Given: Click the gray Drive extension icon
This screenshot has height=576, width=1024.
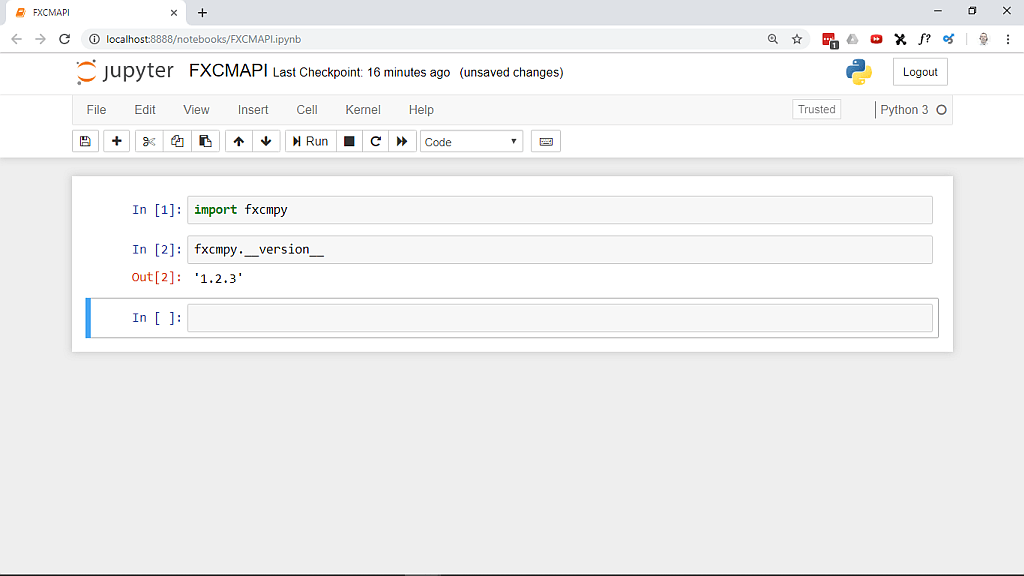Looking at the screenshot, I should coord(852,39).
